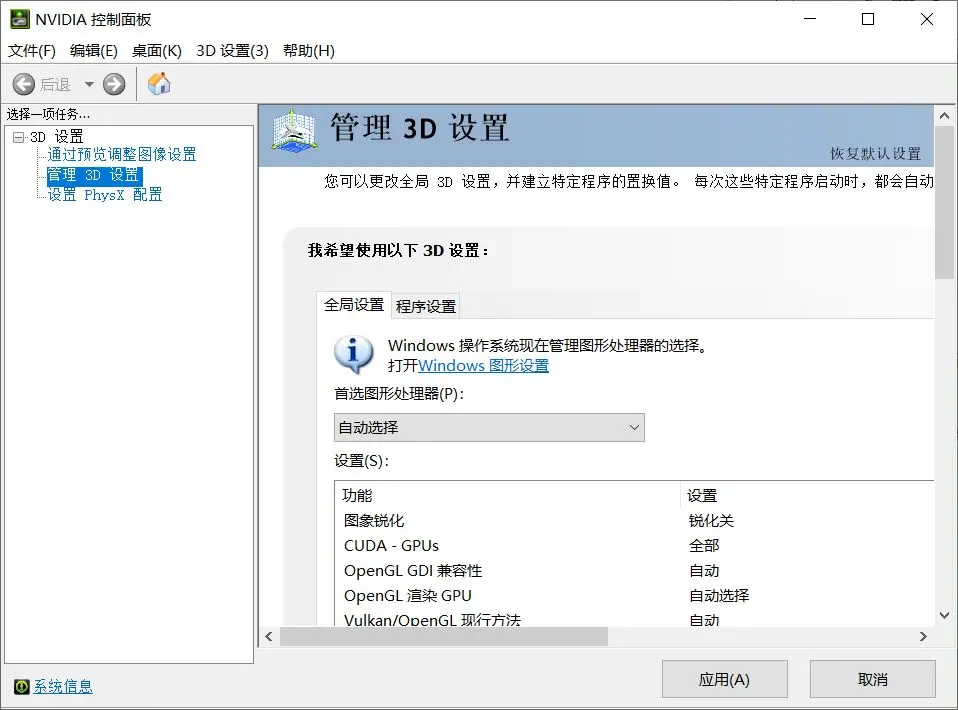958x710 pixels.
Task: Click the vertical scrollbar up arrow
Action: 944,115
